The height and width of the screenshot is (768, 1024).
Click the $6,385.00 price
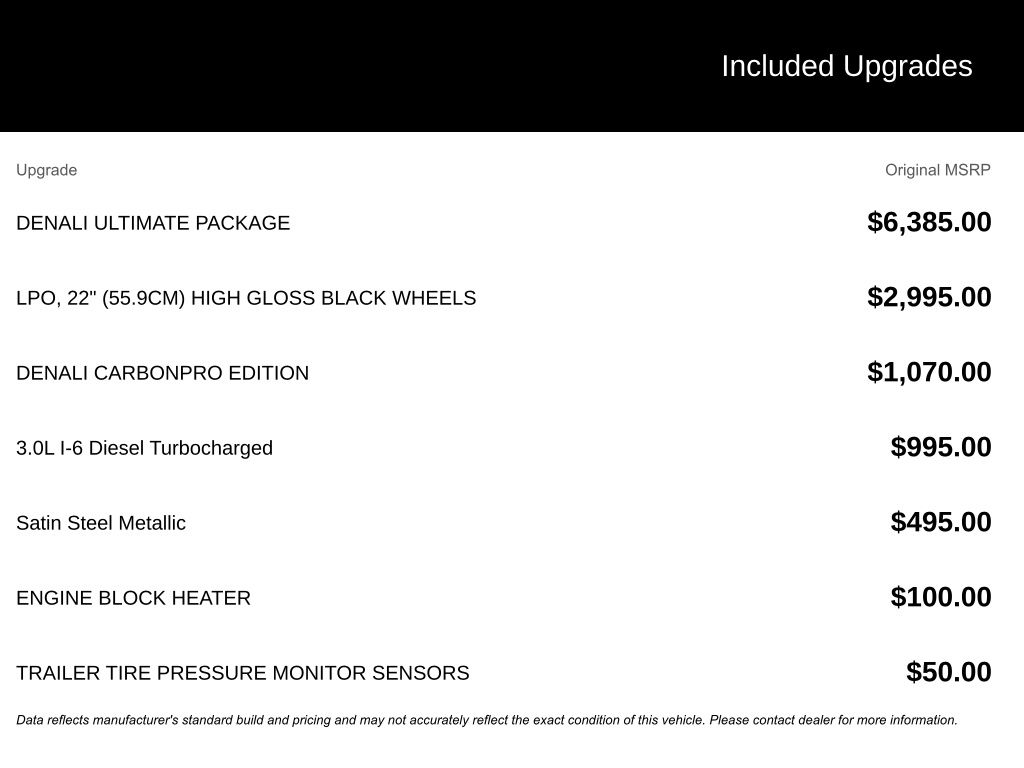[929, 222]
